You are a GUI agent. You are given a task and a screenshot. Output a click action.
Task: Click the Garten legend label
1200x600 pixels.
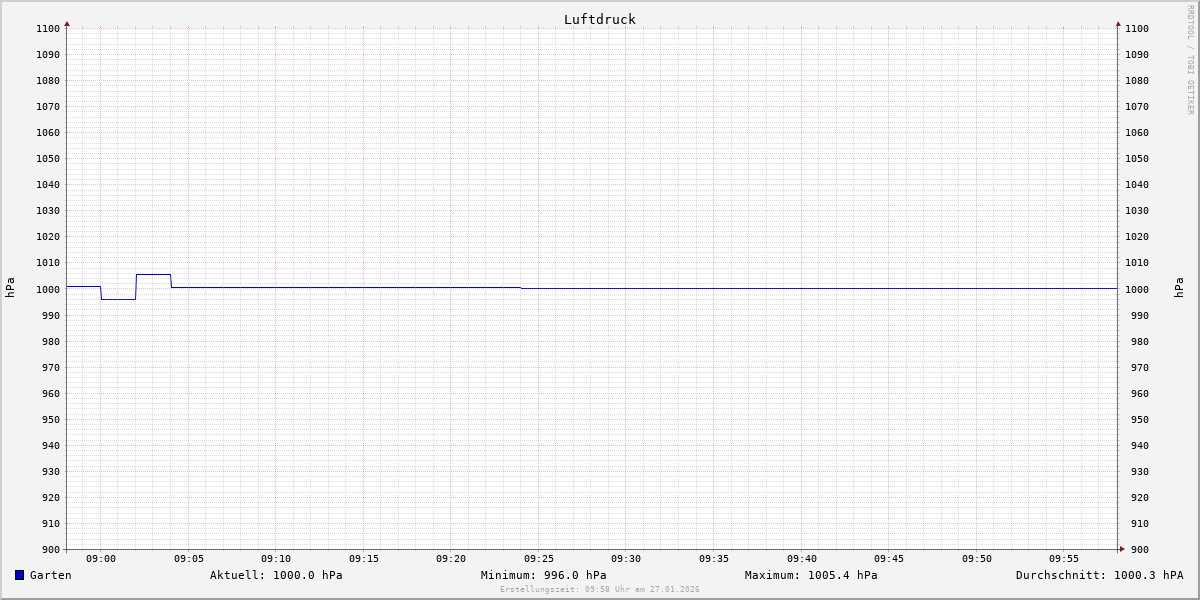(51, 575)
